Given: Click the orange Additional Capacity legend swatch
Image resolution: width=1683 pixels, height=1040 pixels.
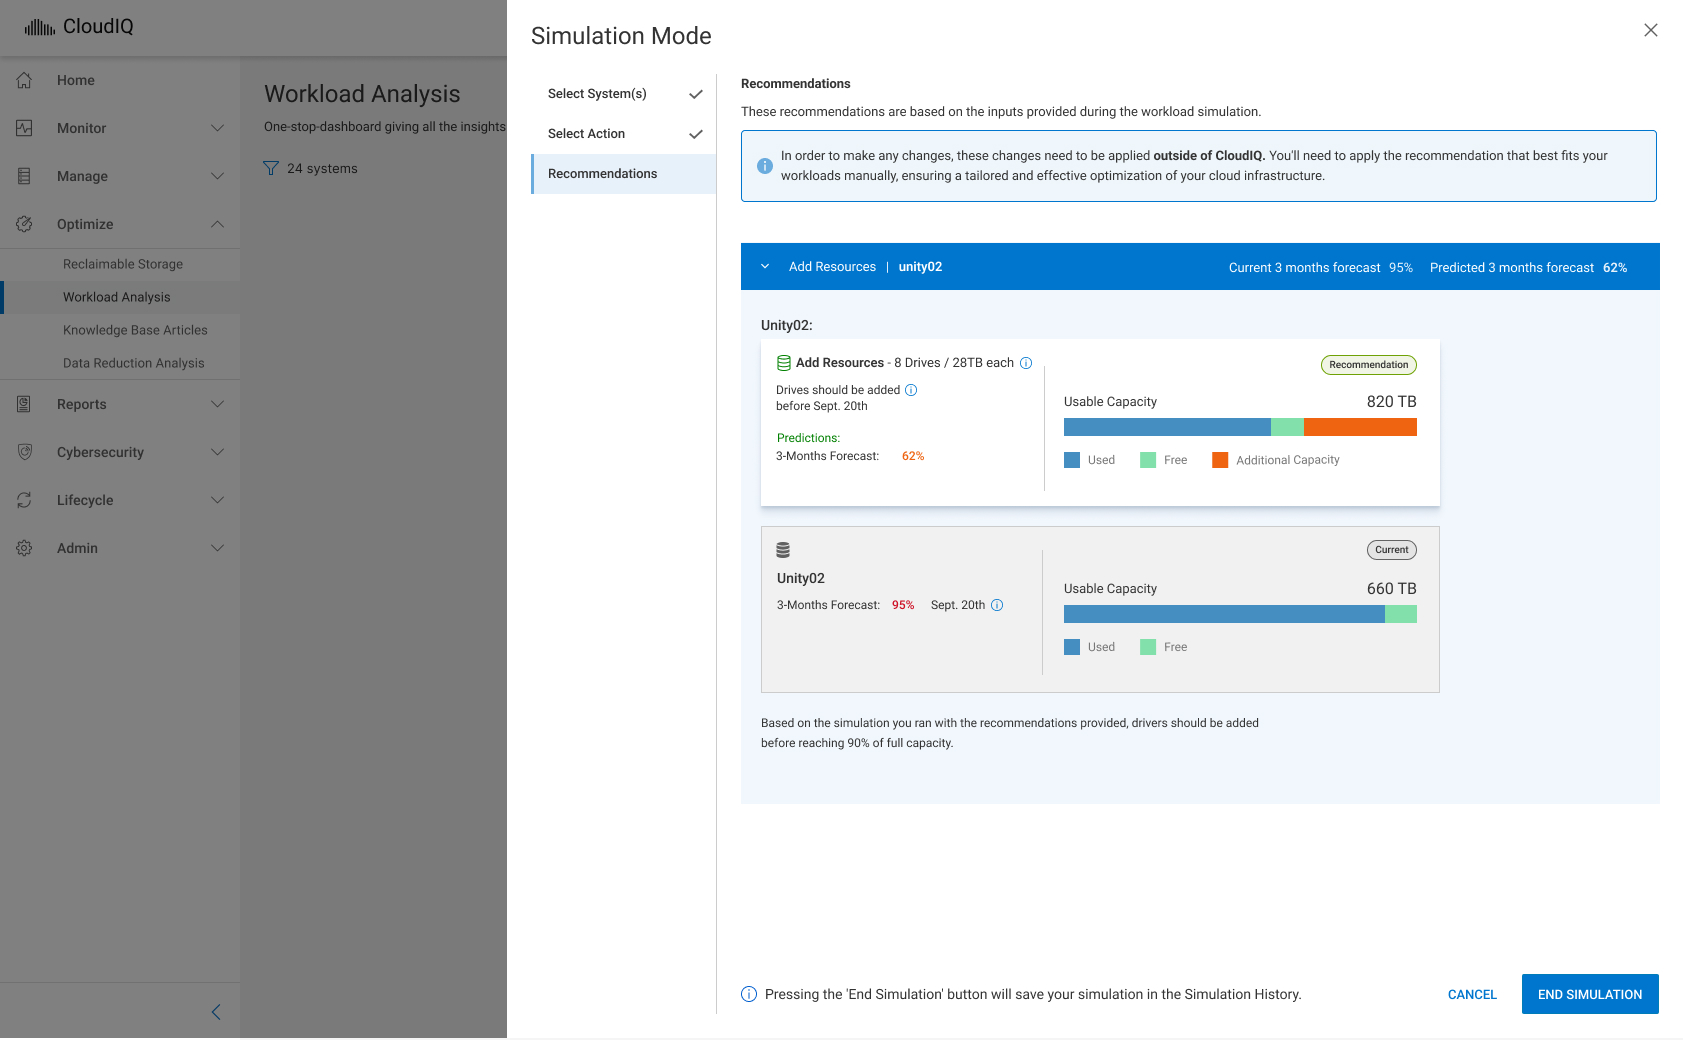Looking at the screenshot, I should coord(1220,460).
